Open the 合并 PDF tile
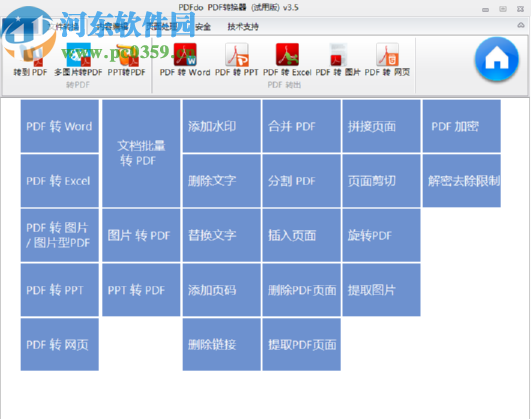Screen dimensions: 531x419 click(301, 126)
